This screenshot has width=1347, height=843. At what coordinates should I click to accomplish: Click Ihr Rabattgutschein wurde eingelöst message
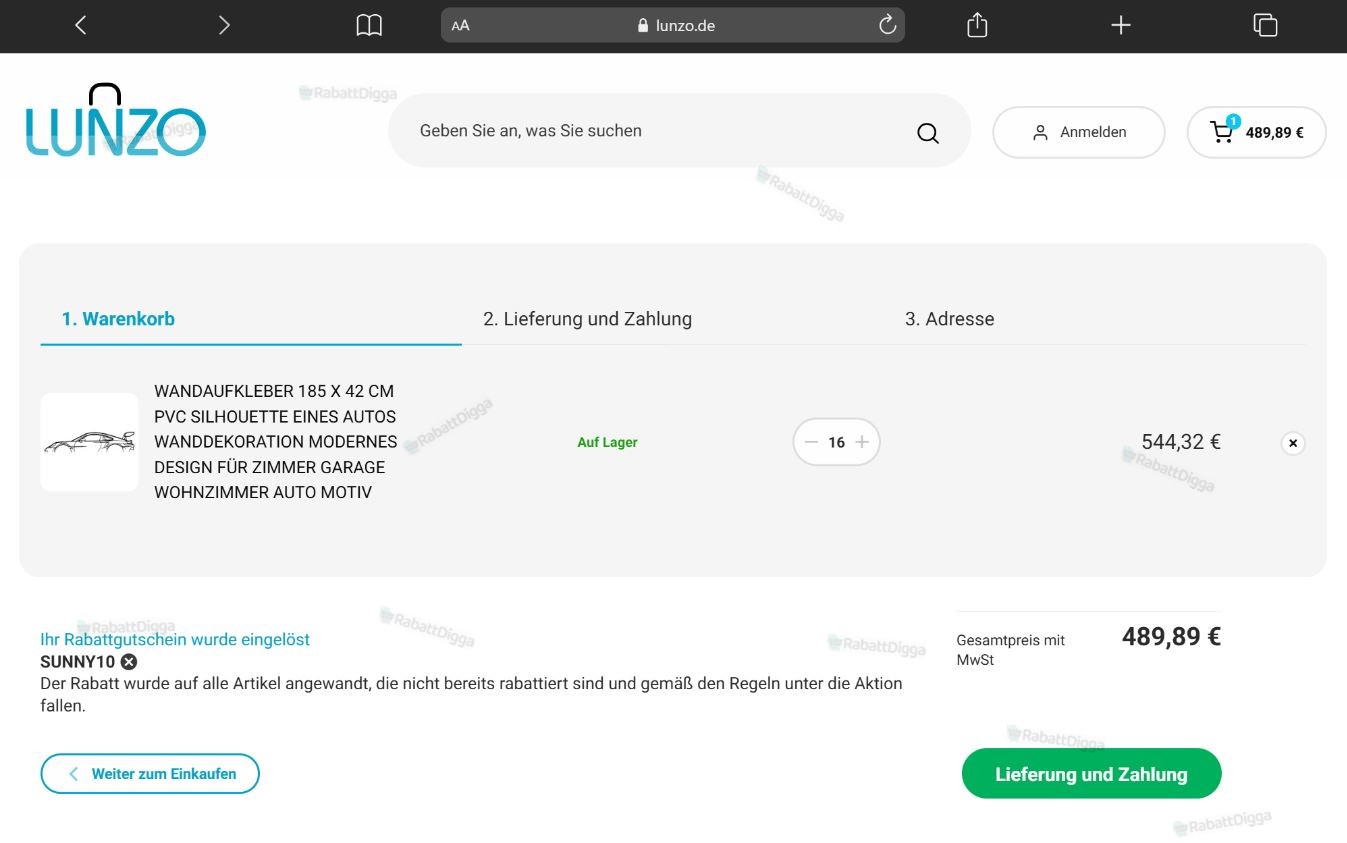175,640
